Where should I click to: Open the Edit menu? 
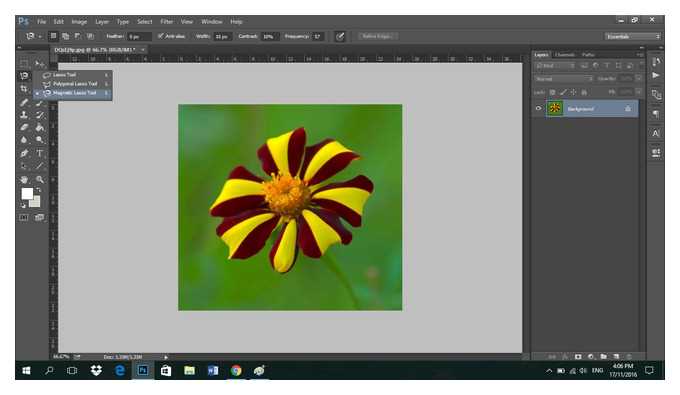coord(59,22)
